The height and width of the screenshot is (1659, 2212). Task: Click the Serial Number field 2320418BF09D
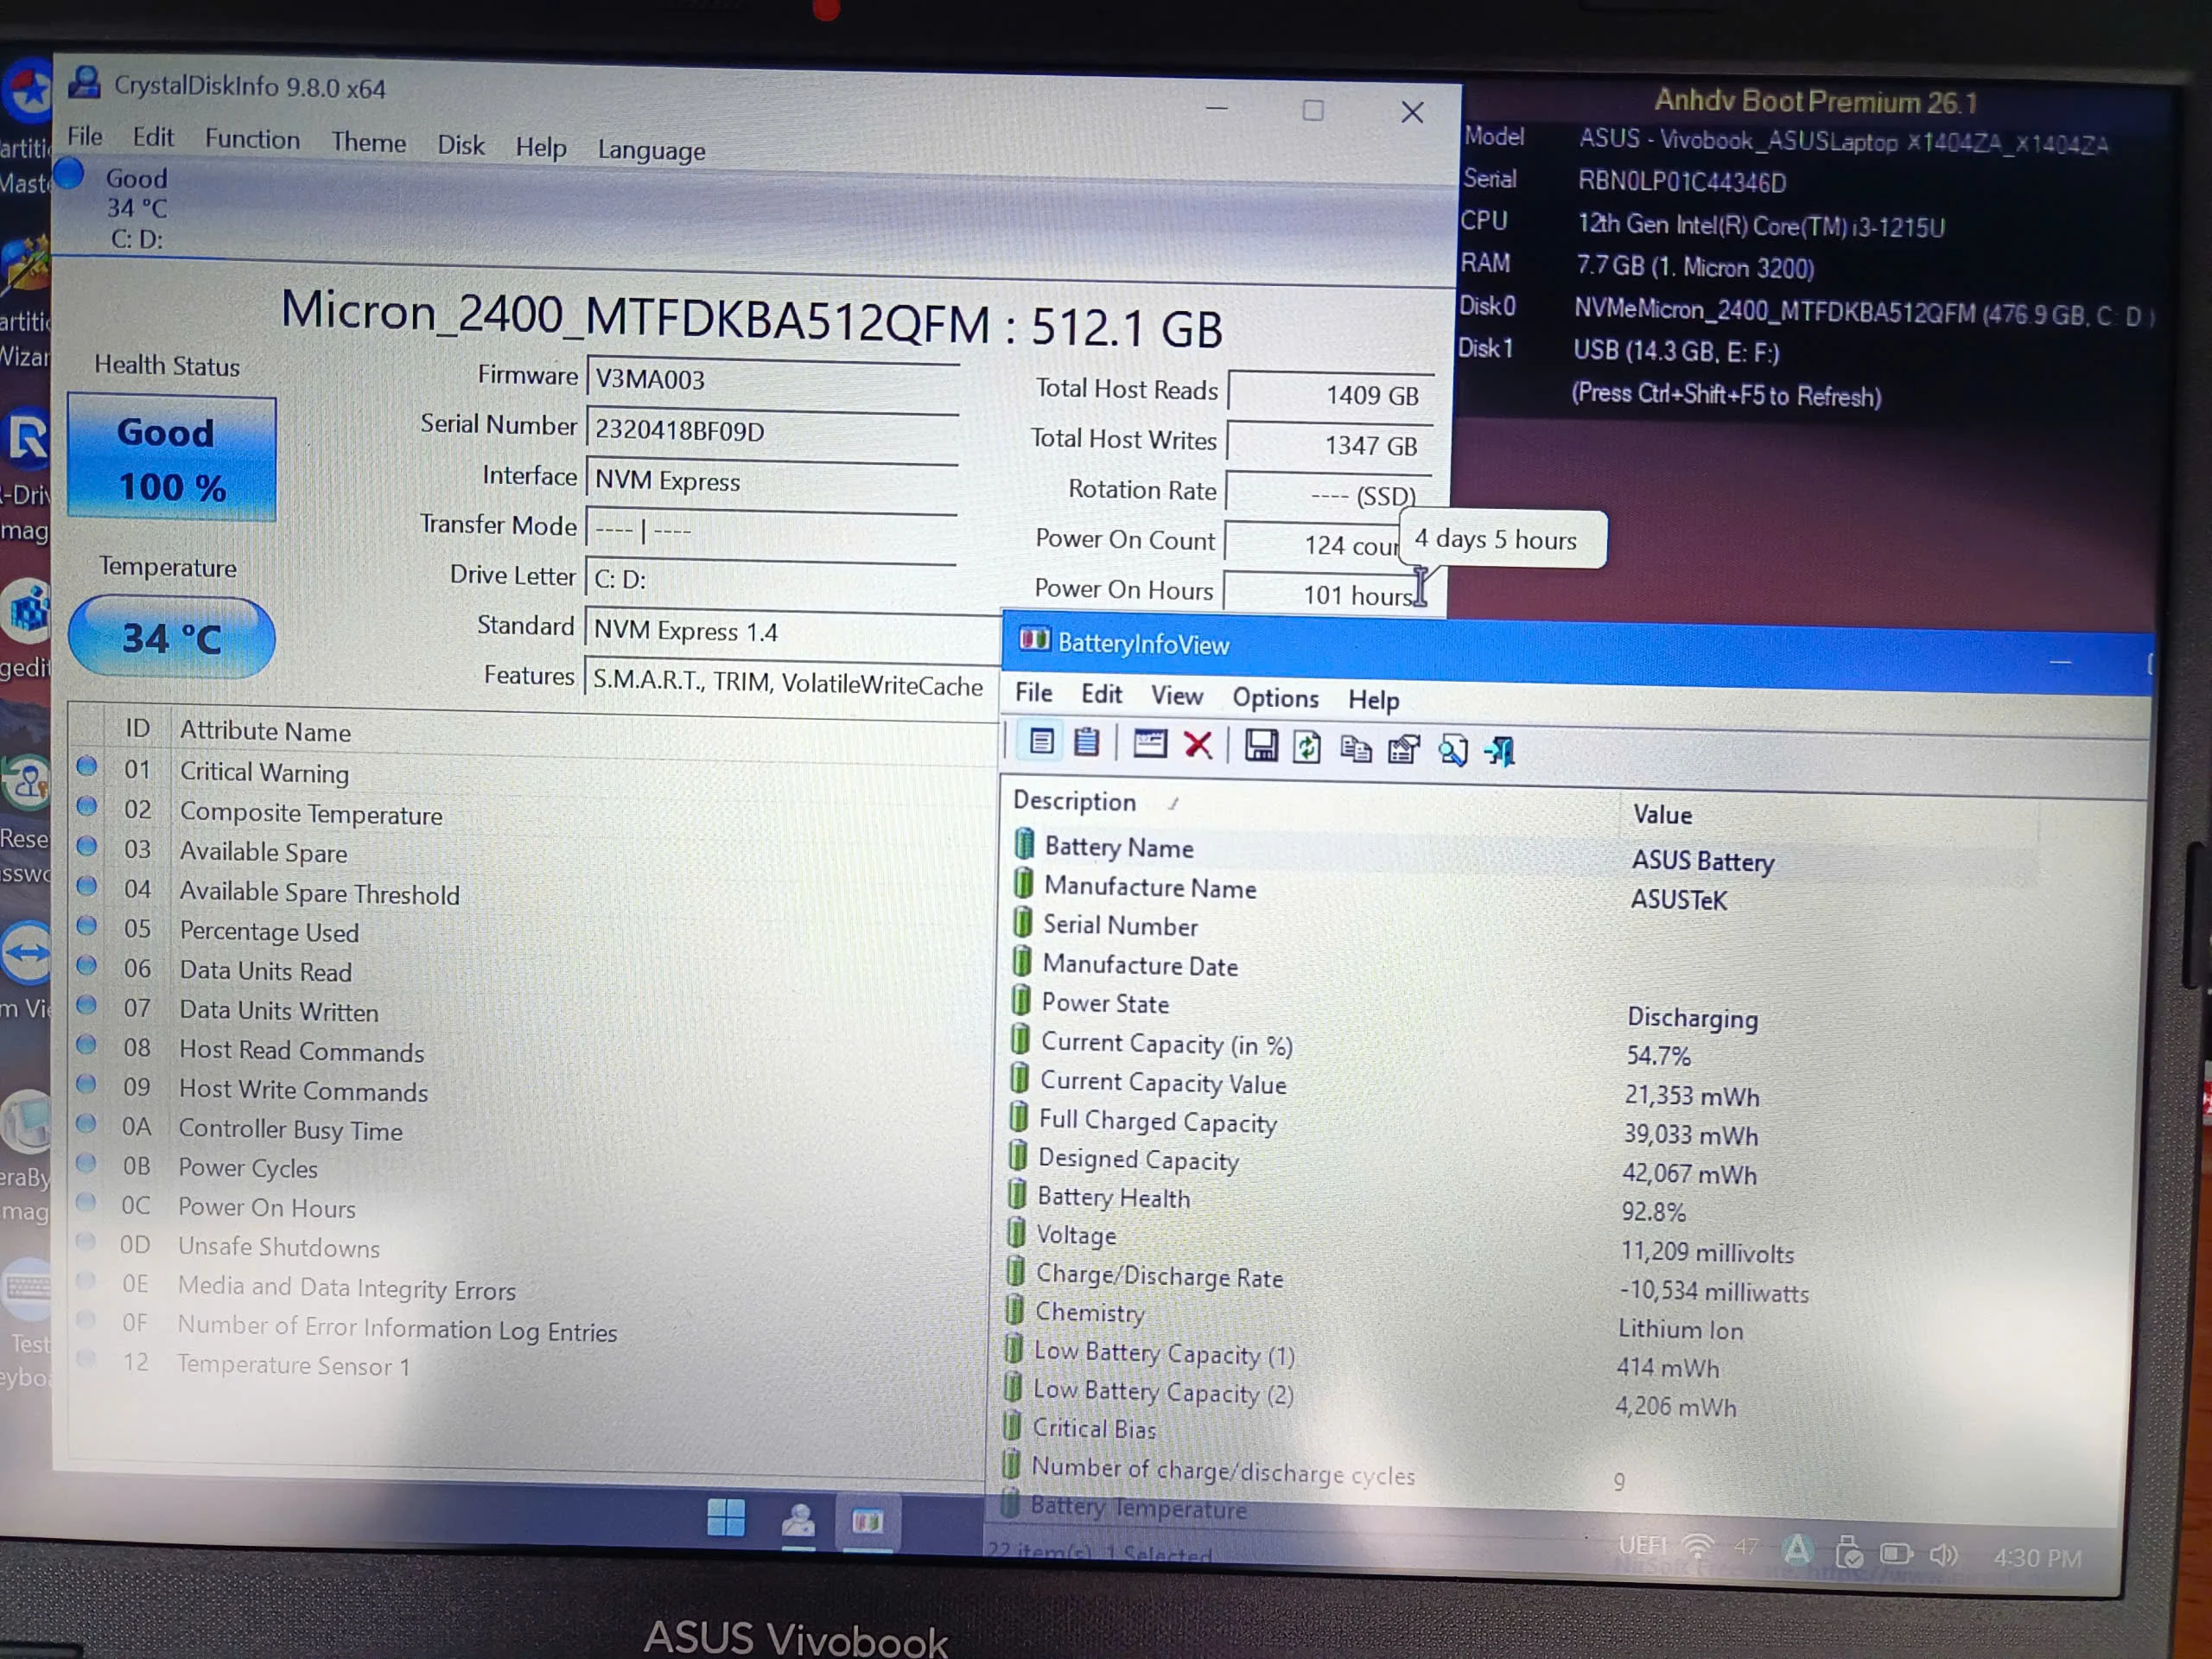coord(772,432)
